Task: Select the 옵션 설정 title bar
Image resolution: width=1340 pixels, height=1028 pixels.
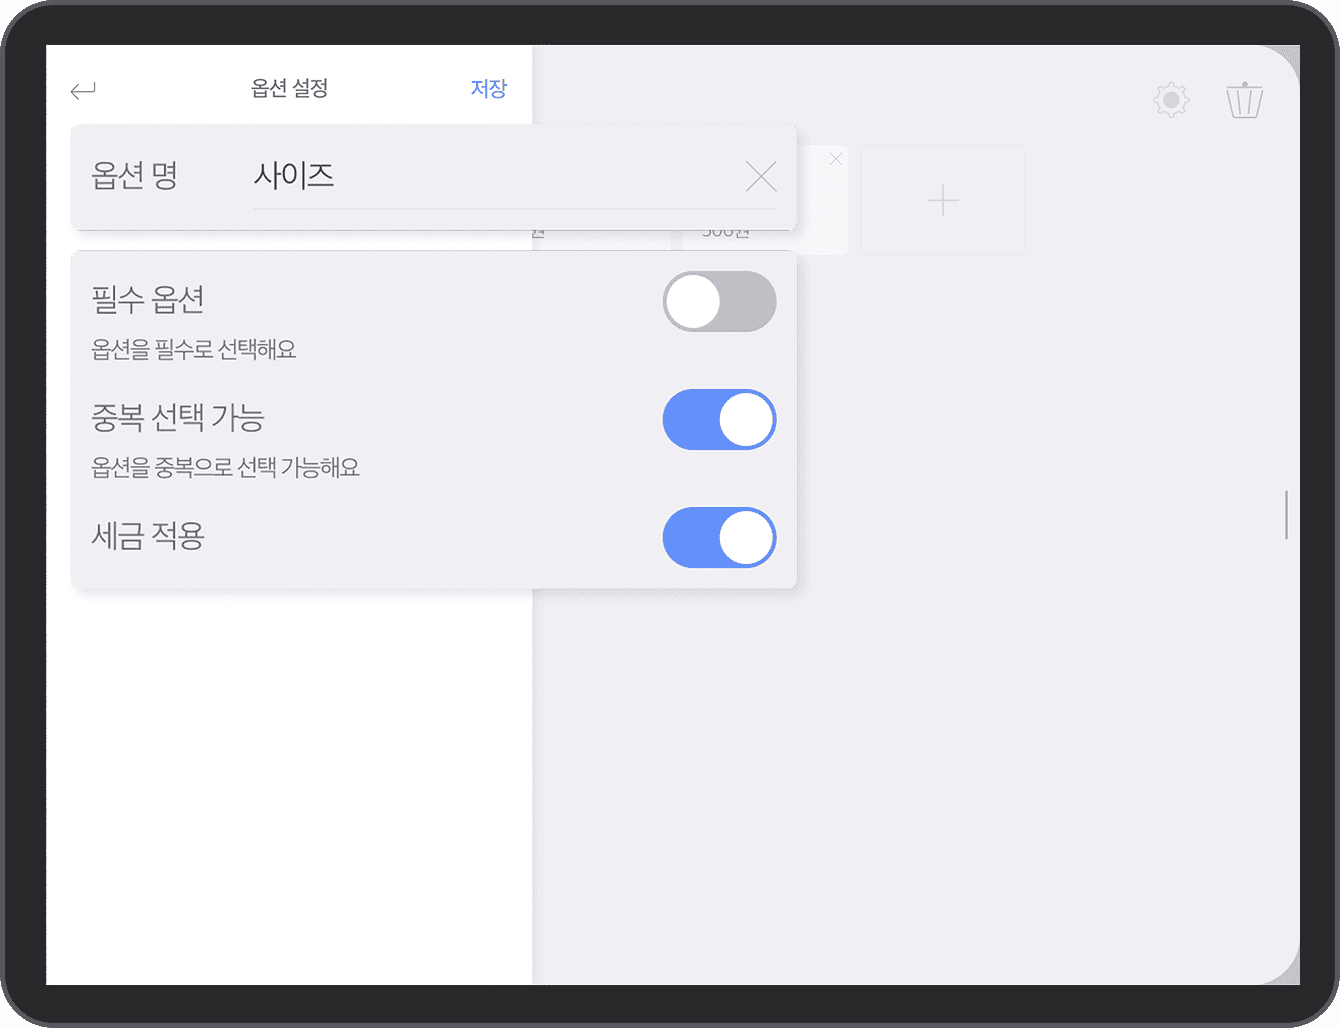Action: point(290,88)
